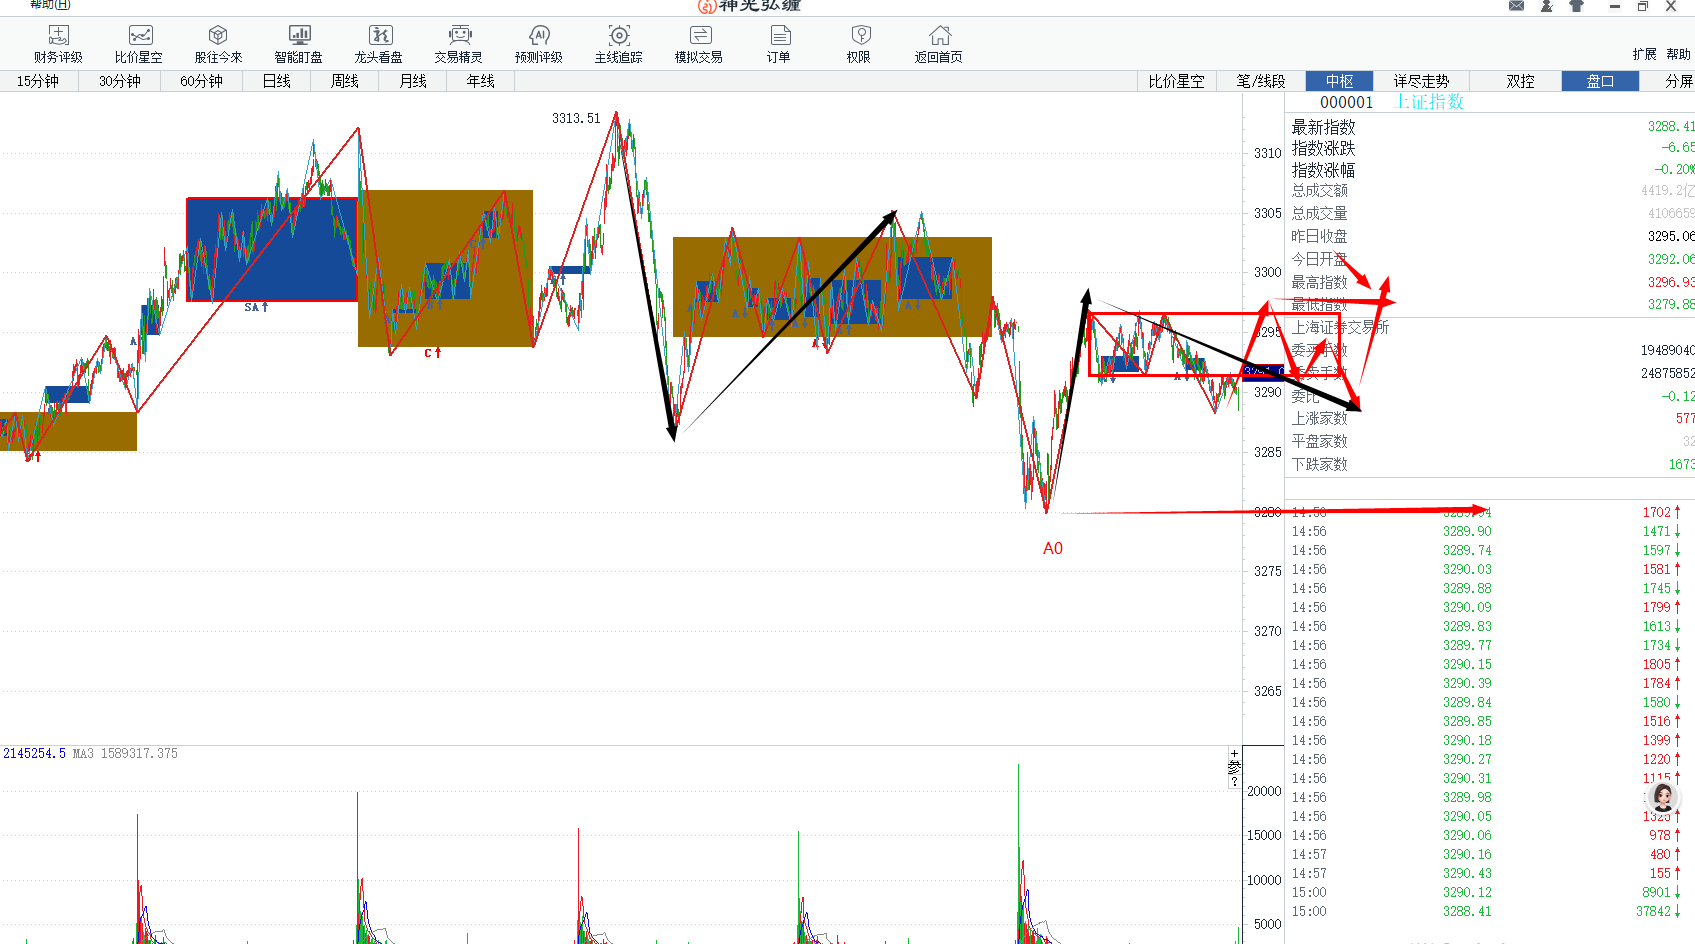
Task: Open the 主线追踪 target tool
Action: click(x=619, y=45)
